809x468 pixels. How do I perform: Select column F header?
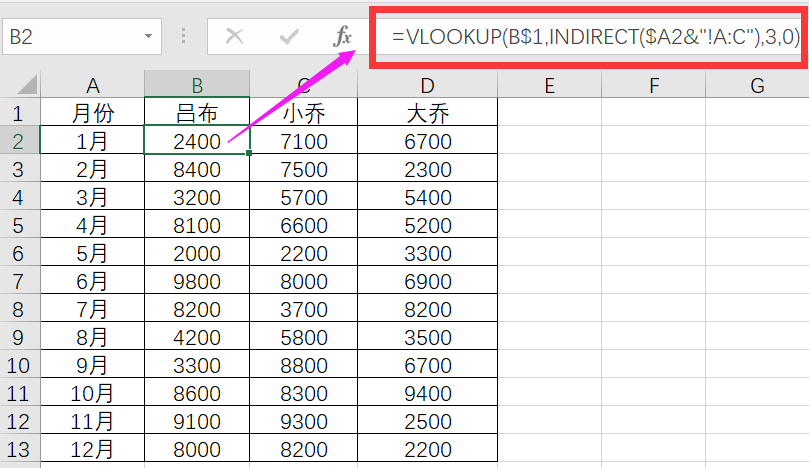coord(654,85)
